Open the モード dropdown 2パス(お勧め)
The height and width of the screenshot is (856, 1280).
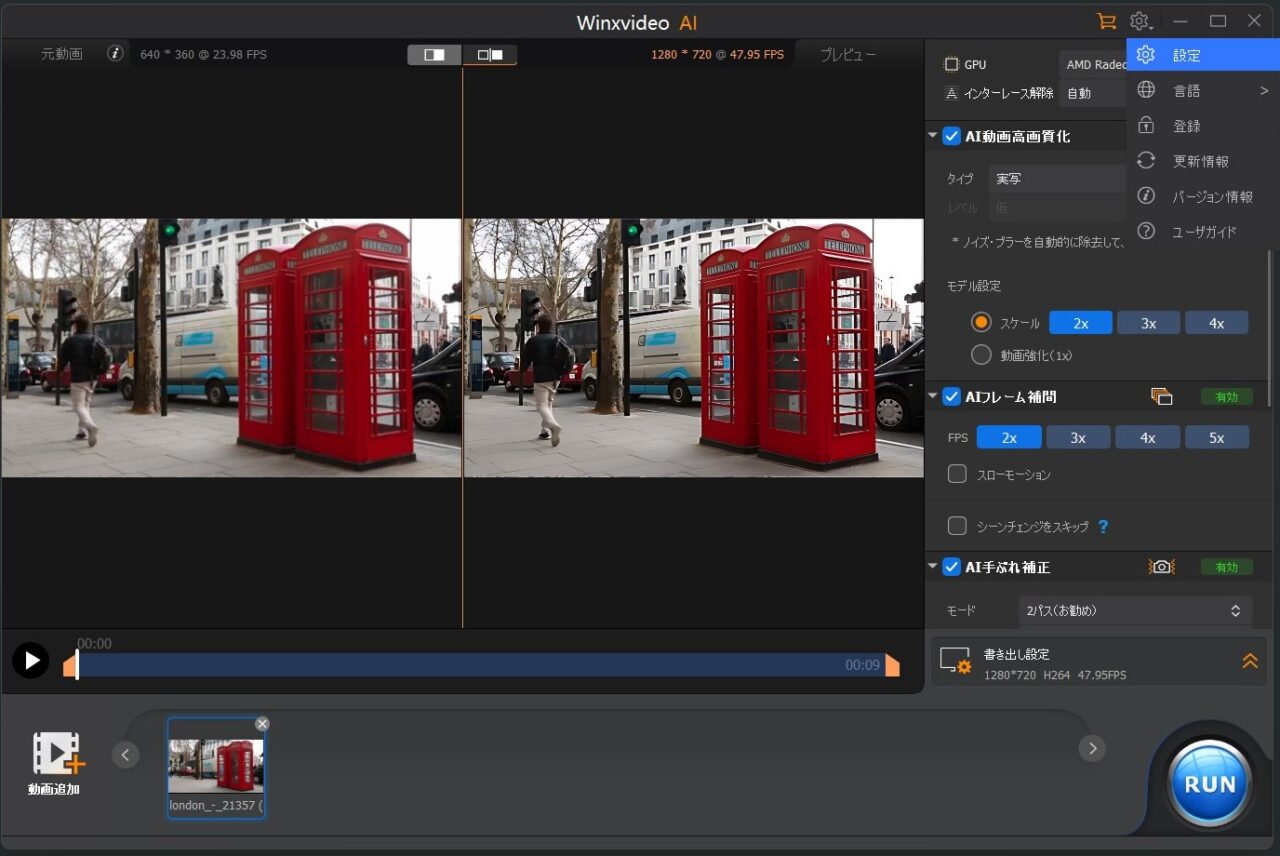1135,610
